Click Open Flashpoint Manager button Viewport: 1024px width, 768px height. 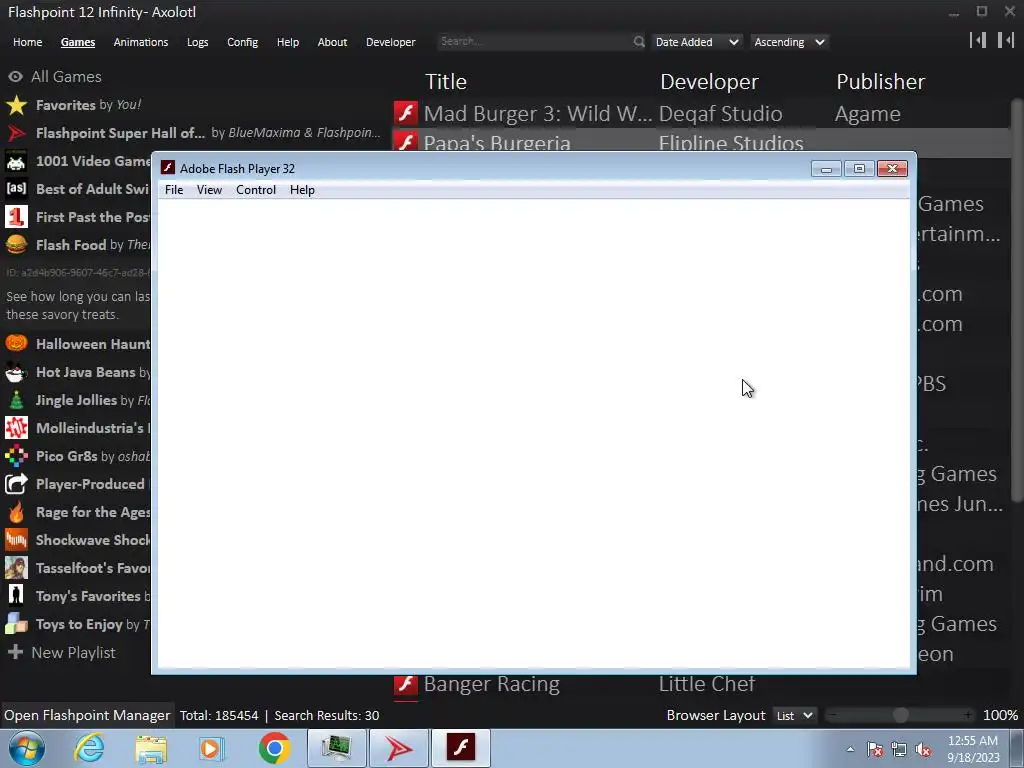click(87, 716)
